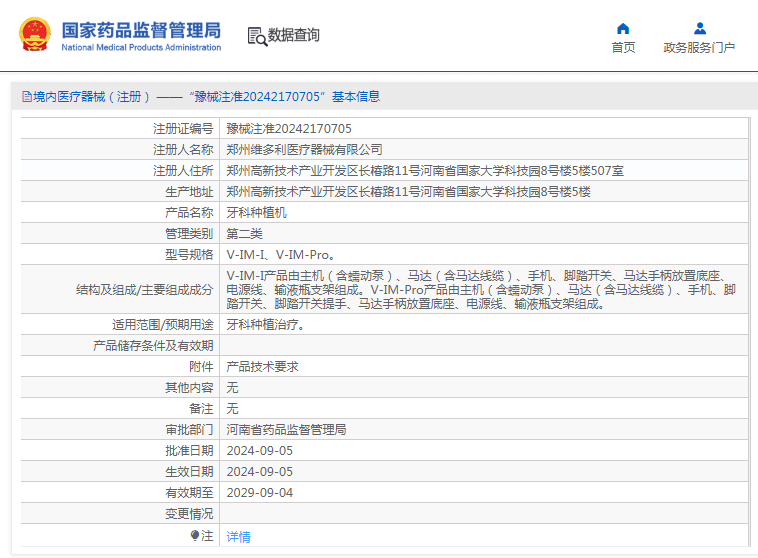This screenshot has height=558, width=758.
Task: Click the document icon before 境内医疗器械
Action: coord(27,97)
